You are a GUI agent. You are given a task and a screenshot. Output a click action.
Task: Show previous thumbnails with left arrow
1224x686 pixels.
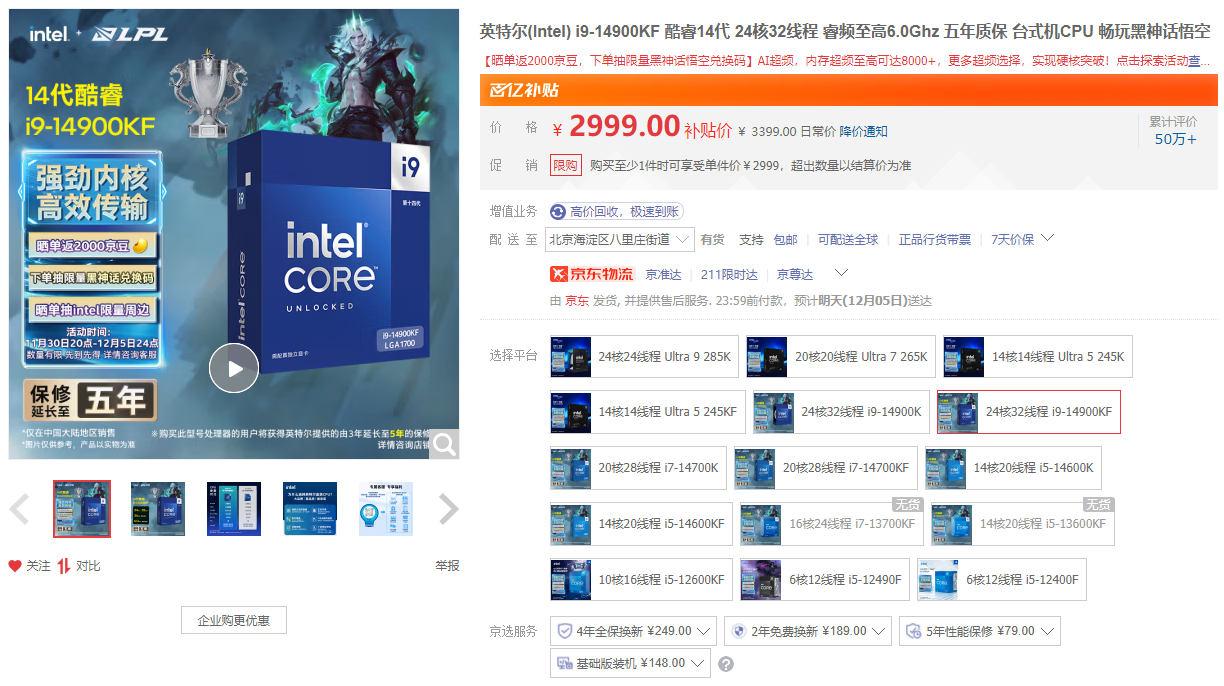pos(19,509)
